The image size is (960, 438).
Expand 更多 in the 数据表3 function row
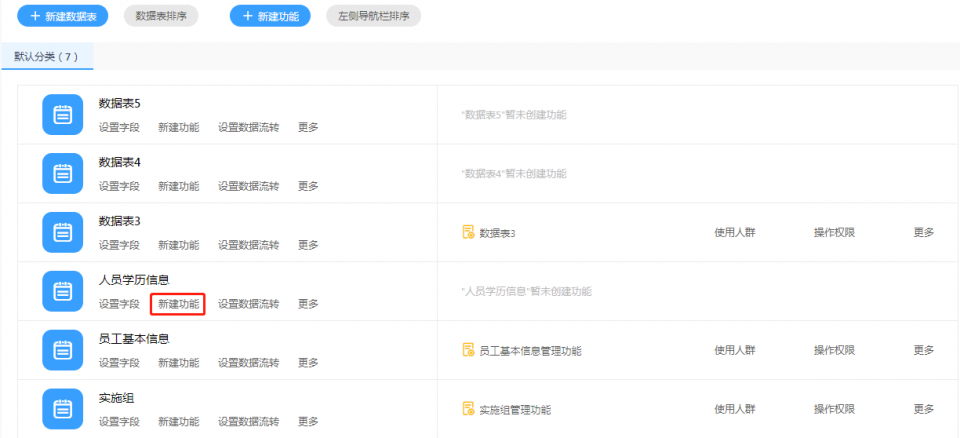pos(924,232)
